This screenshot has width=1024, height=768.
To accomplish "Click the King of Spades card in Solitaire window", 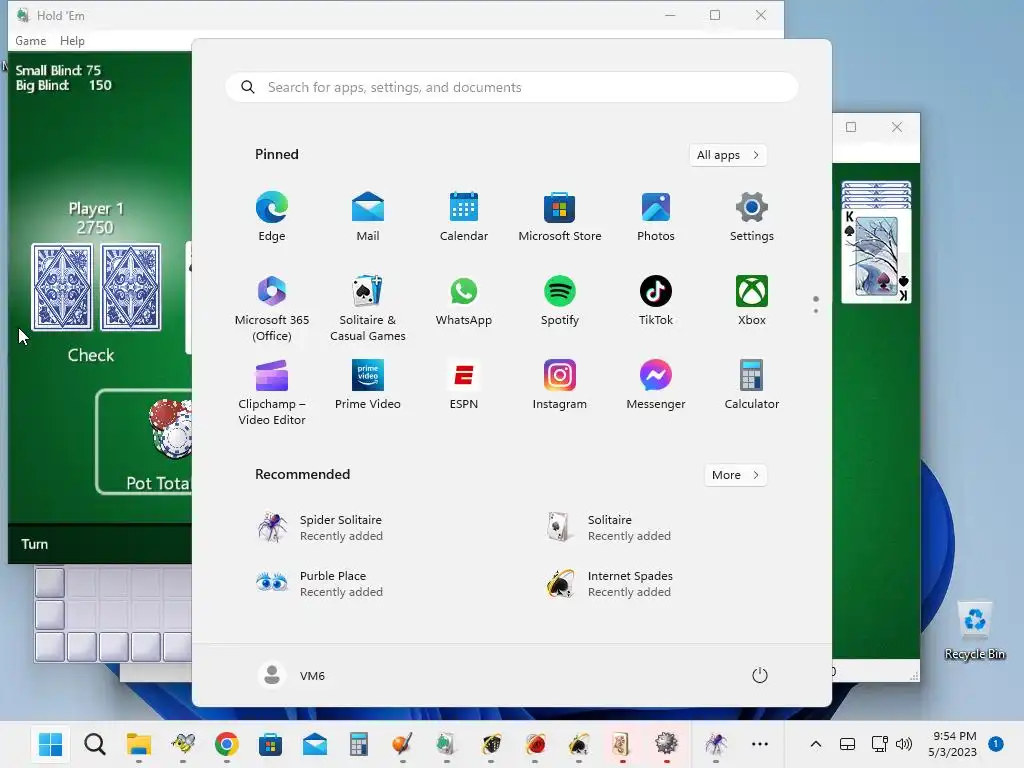I will 876,256.
